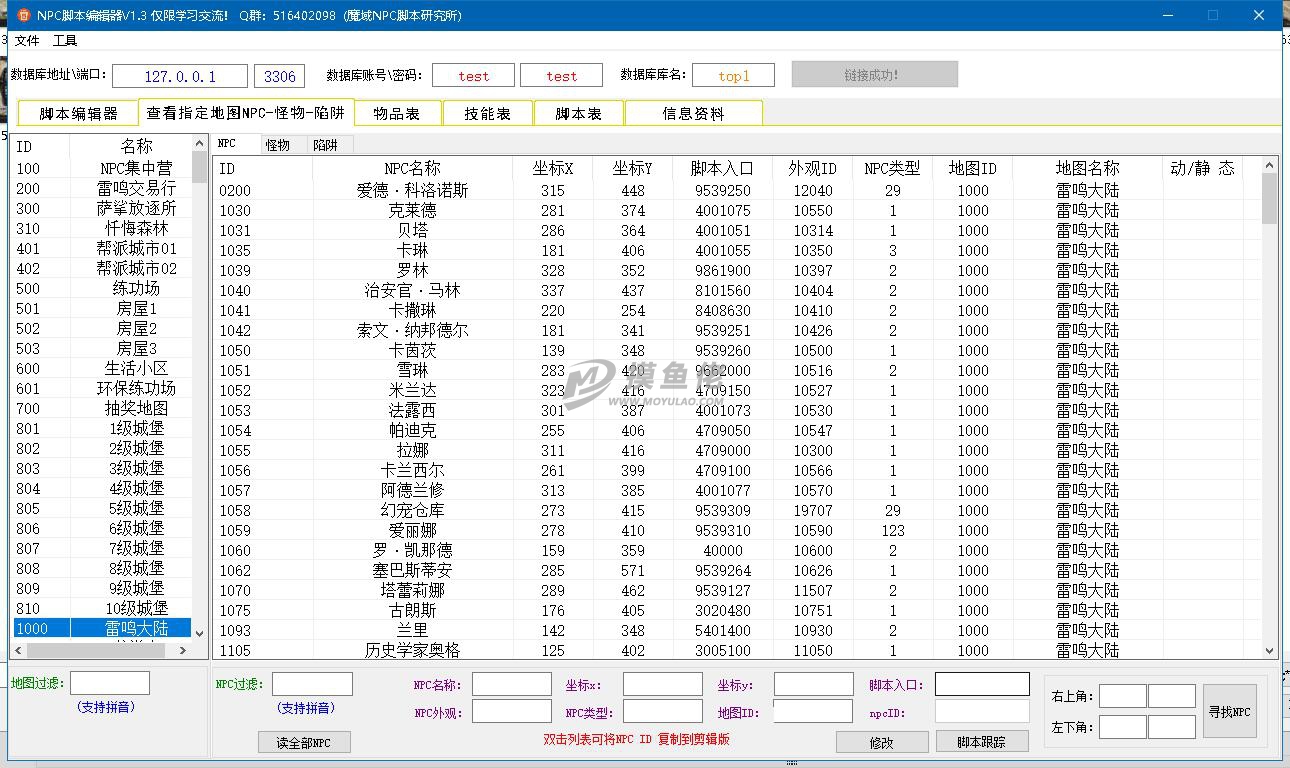Image resolution: width=1290 pixels, height=768 pixels.
Task: Click NPC table scrollbar up arrow
Action: pos(1270,165)
